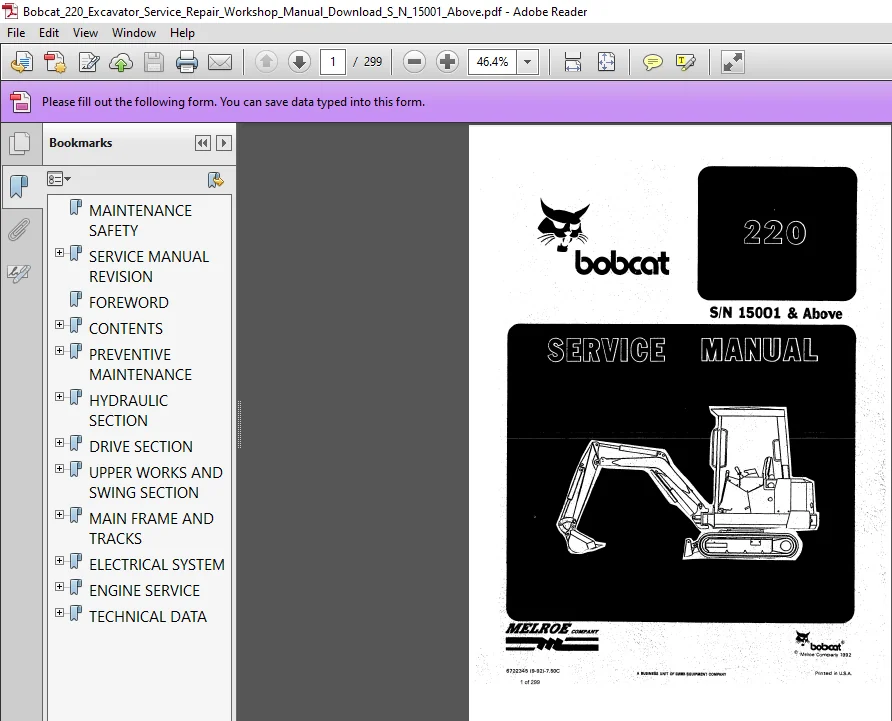Image resolution: width=892 pixels, height=721 pixels.
Task: Click the SERVICE MANUAL title on page
Action: (682, 350)
